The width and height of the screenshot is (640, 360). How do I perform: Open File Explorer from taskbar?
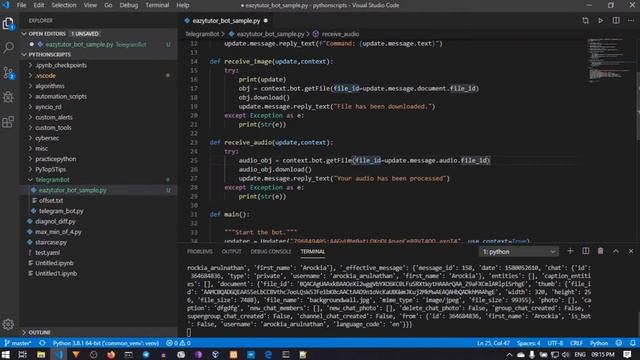[x=41, y=355]
